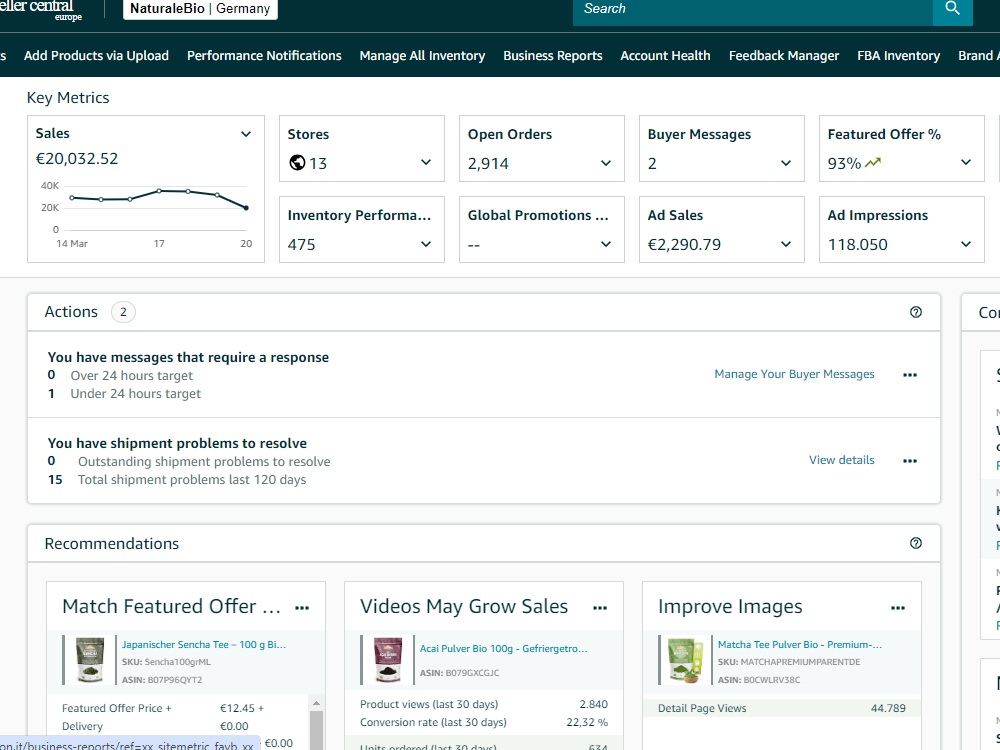Expand the Sales metric chevron
The height and width of the screenshot is (750, 1000).
246,134
